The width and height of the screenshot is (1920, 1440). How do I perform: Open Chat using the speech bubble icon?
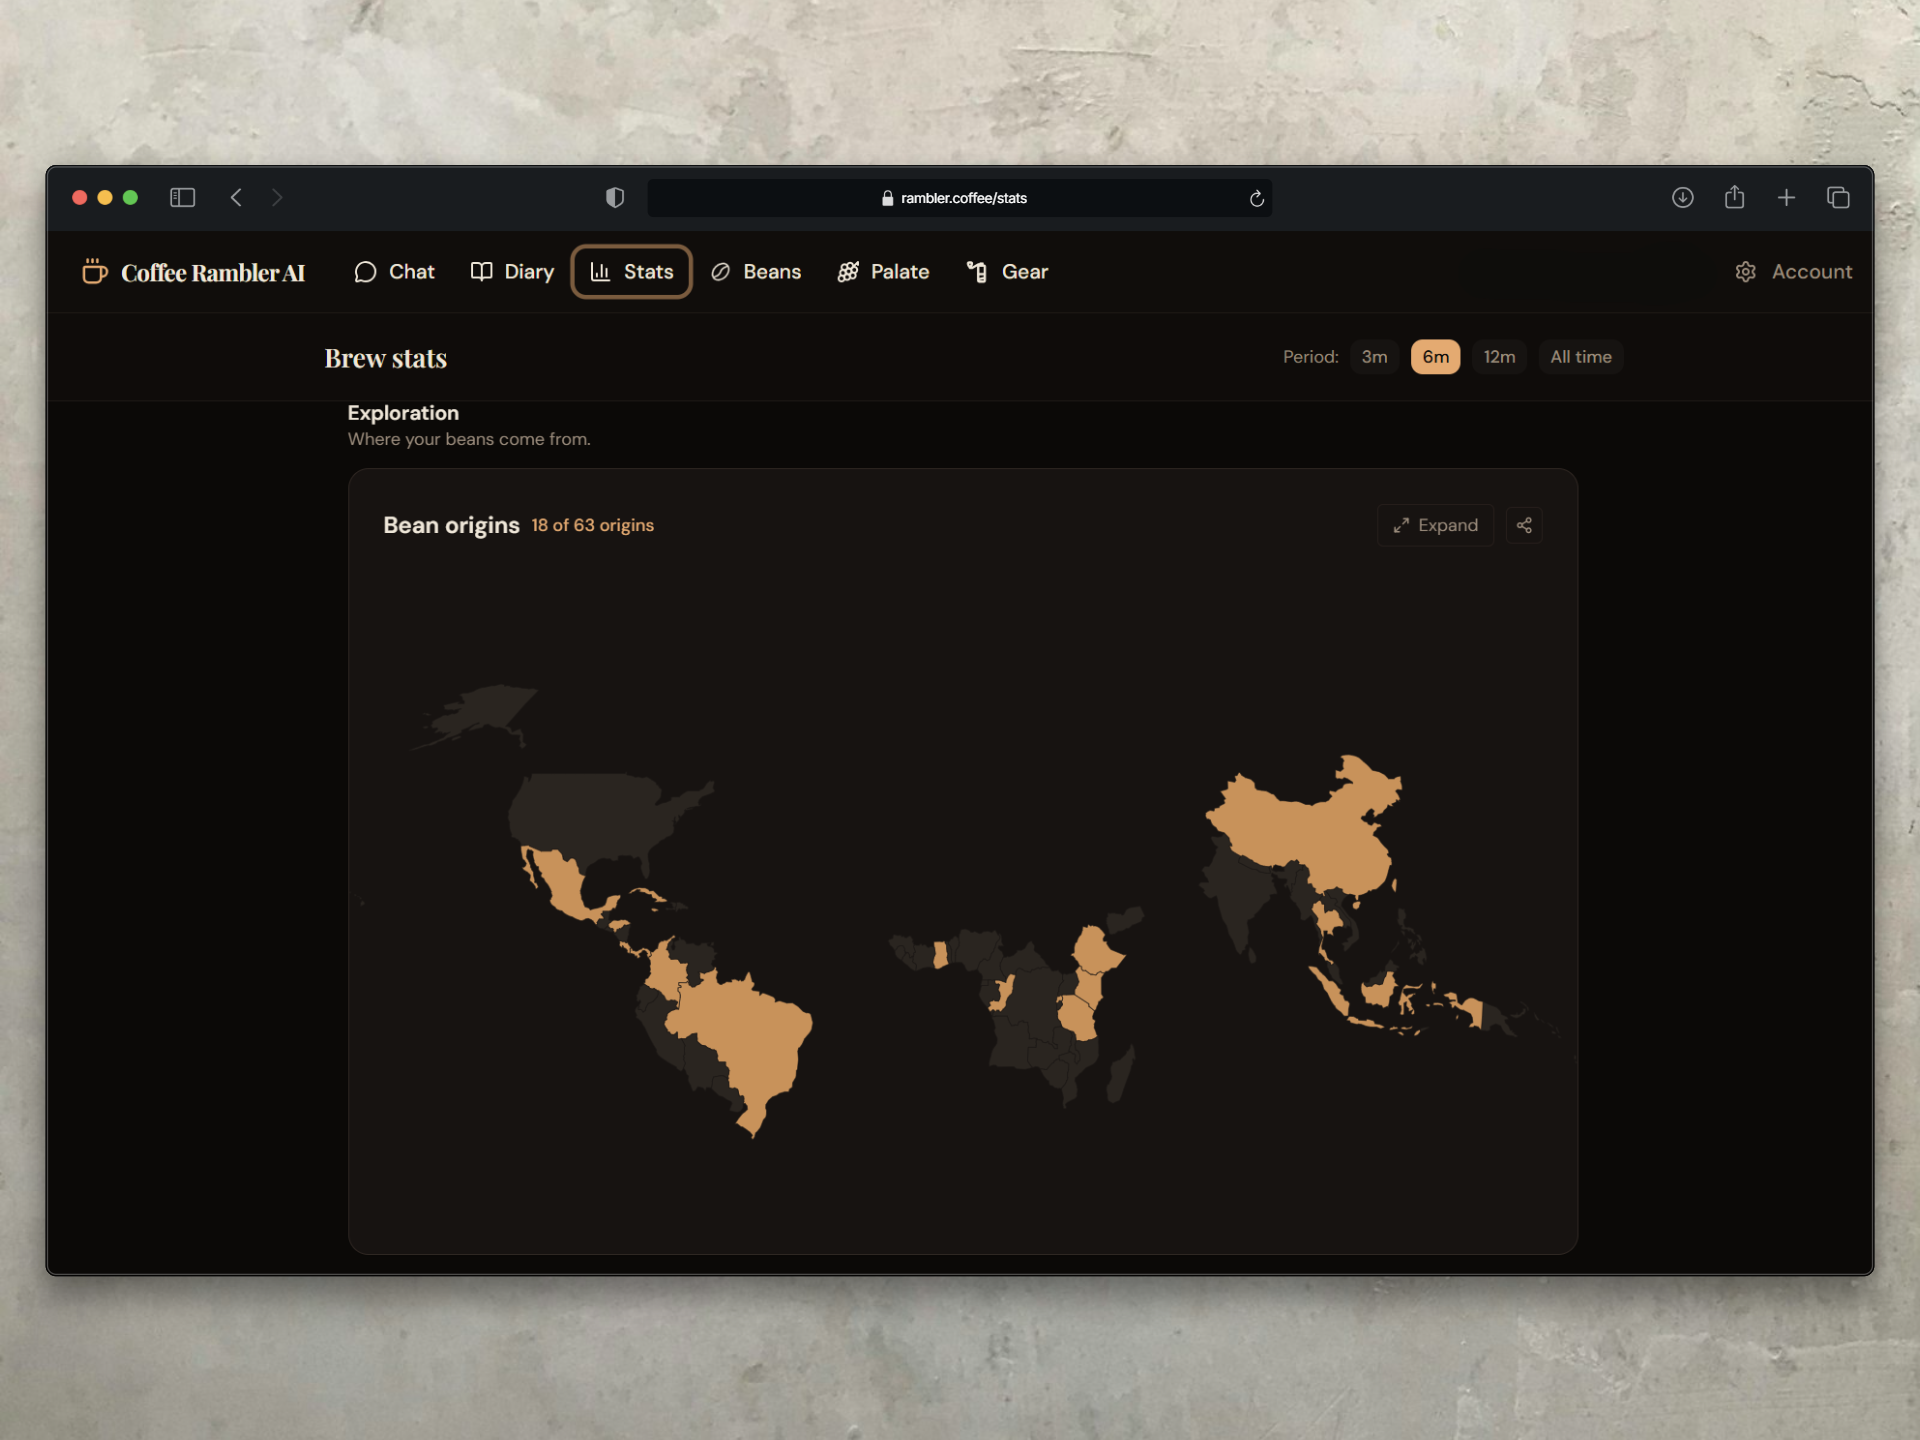coord(366,271)
